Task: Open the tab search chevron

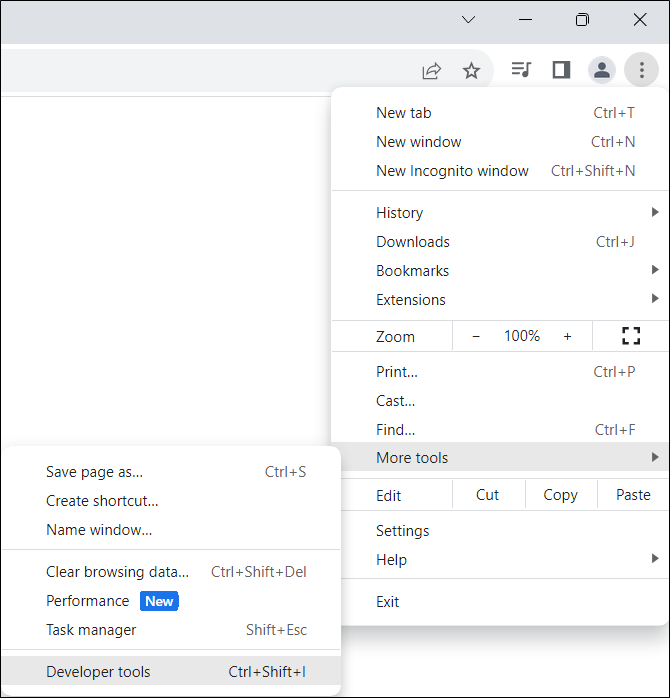Action: (468, 20)
